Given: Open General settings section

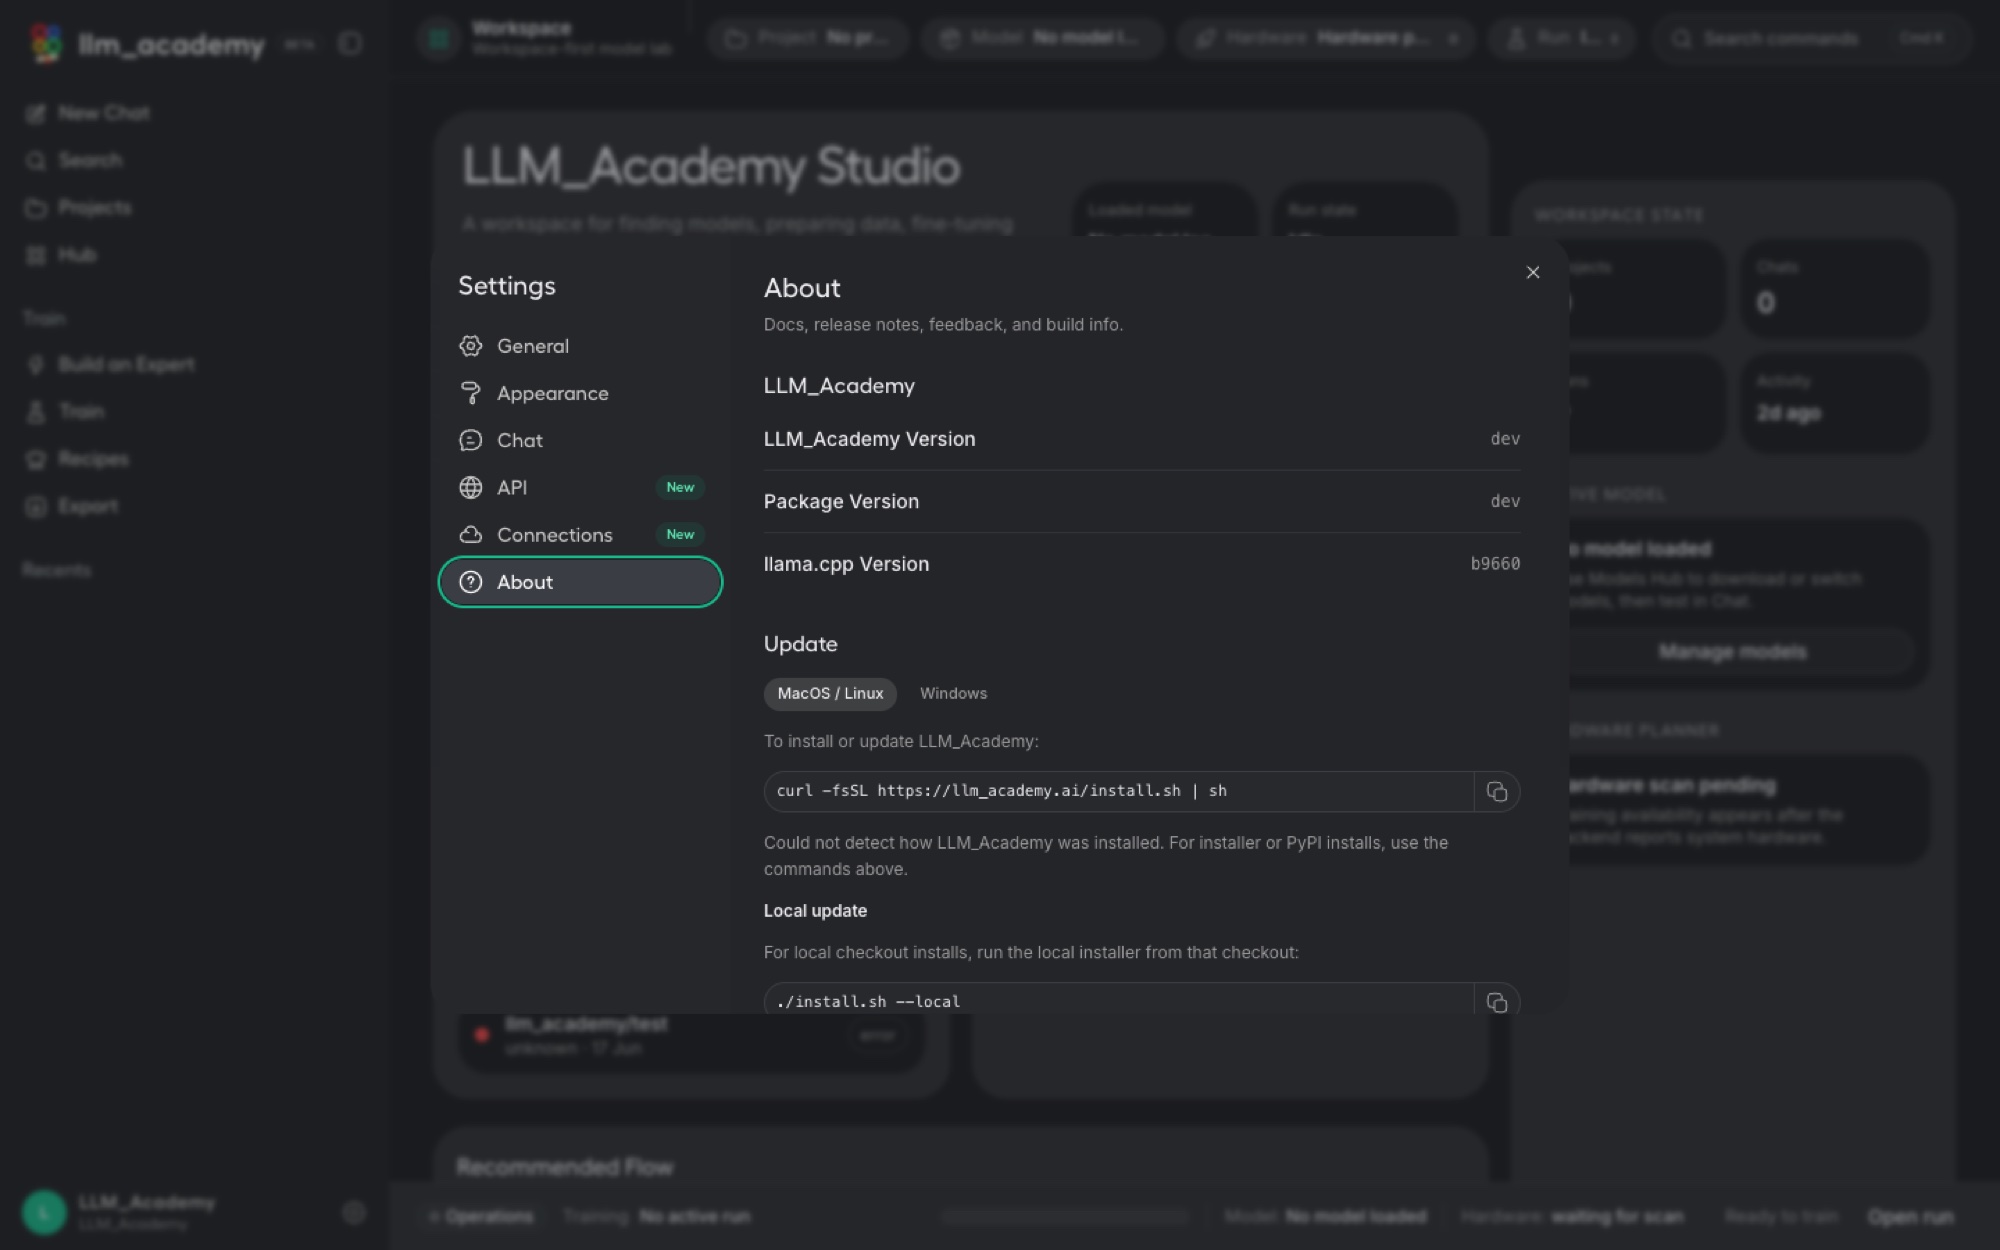Looking at the screenshot, I should coord(580,346).
